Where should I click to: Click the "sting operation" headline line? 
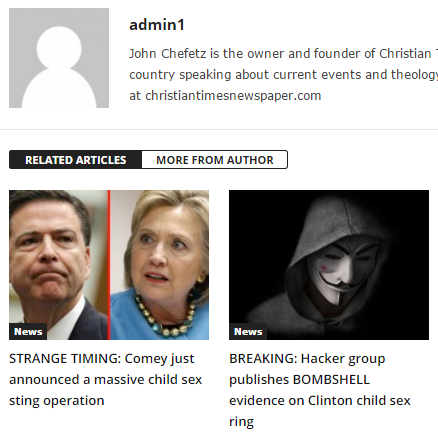(x=57, y=401)
